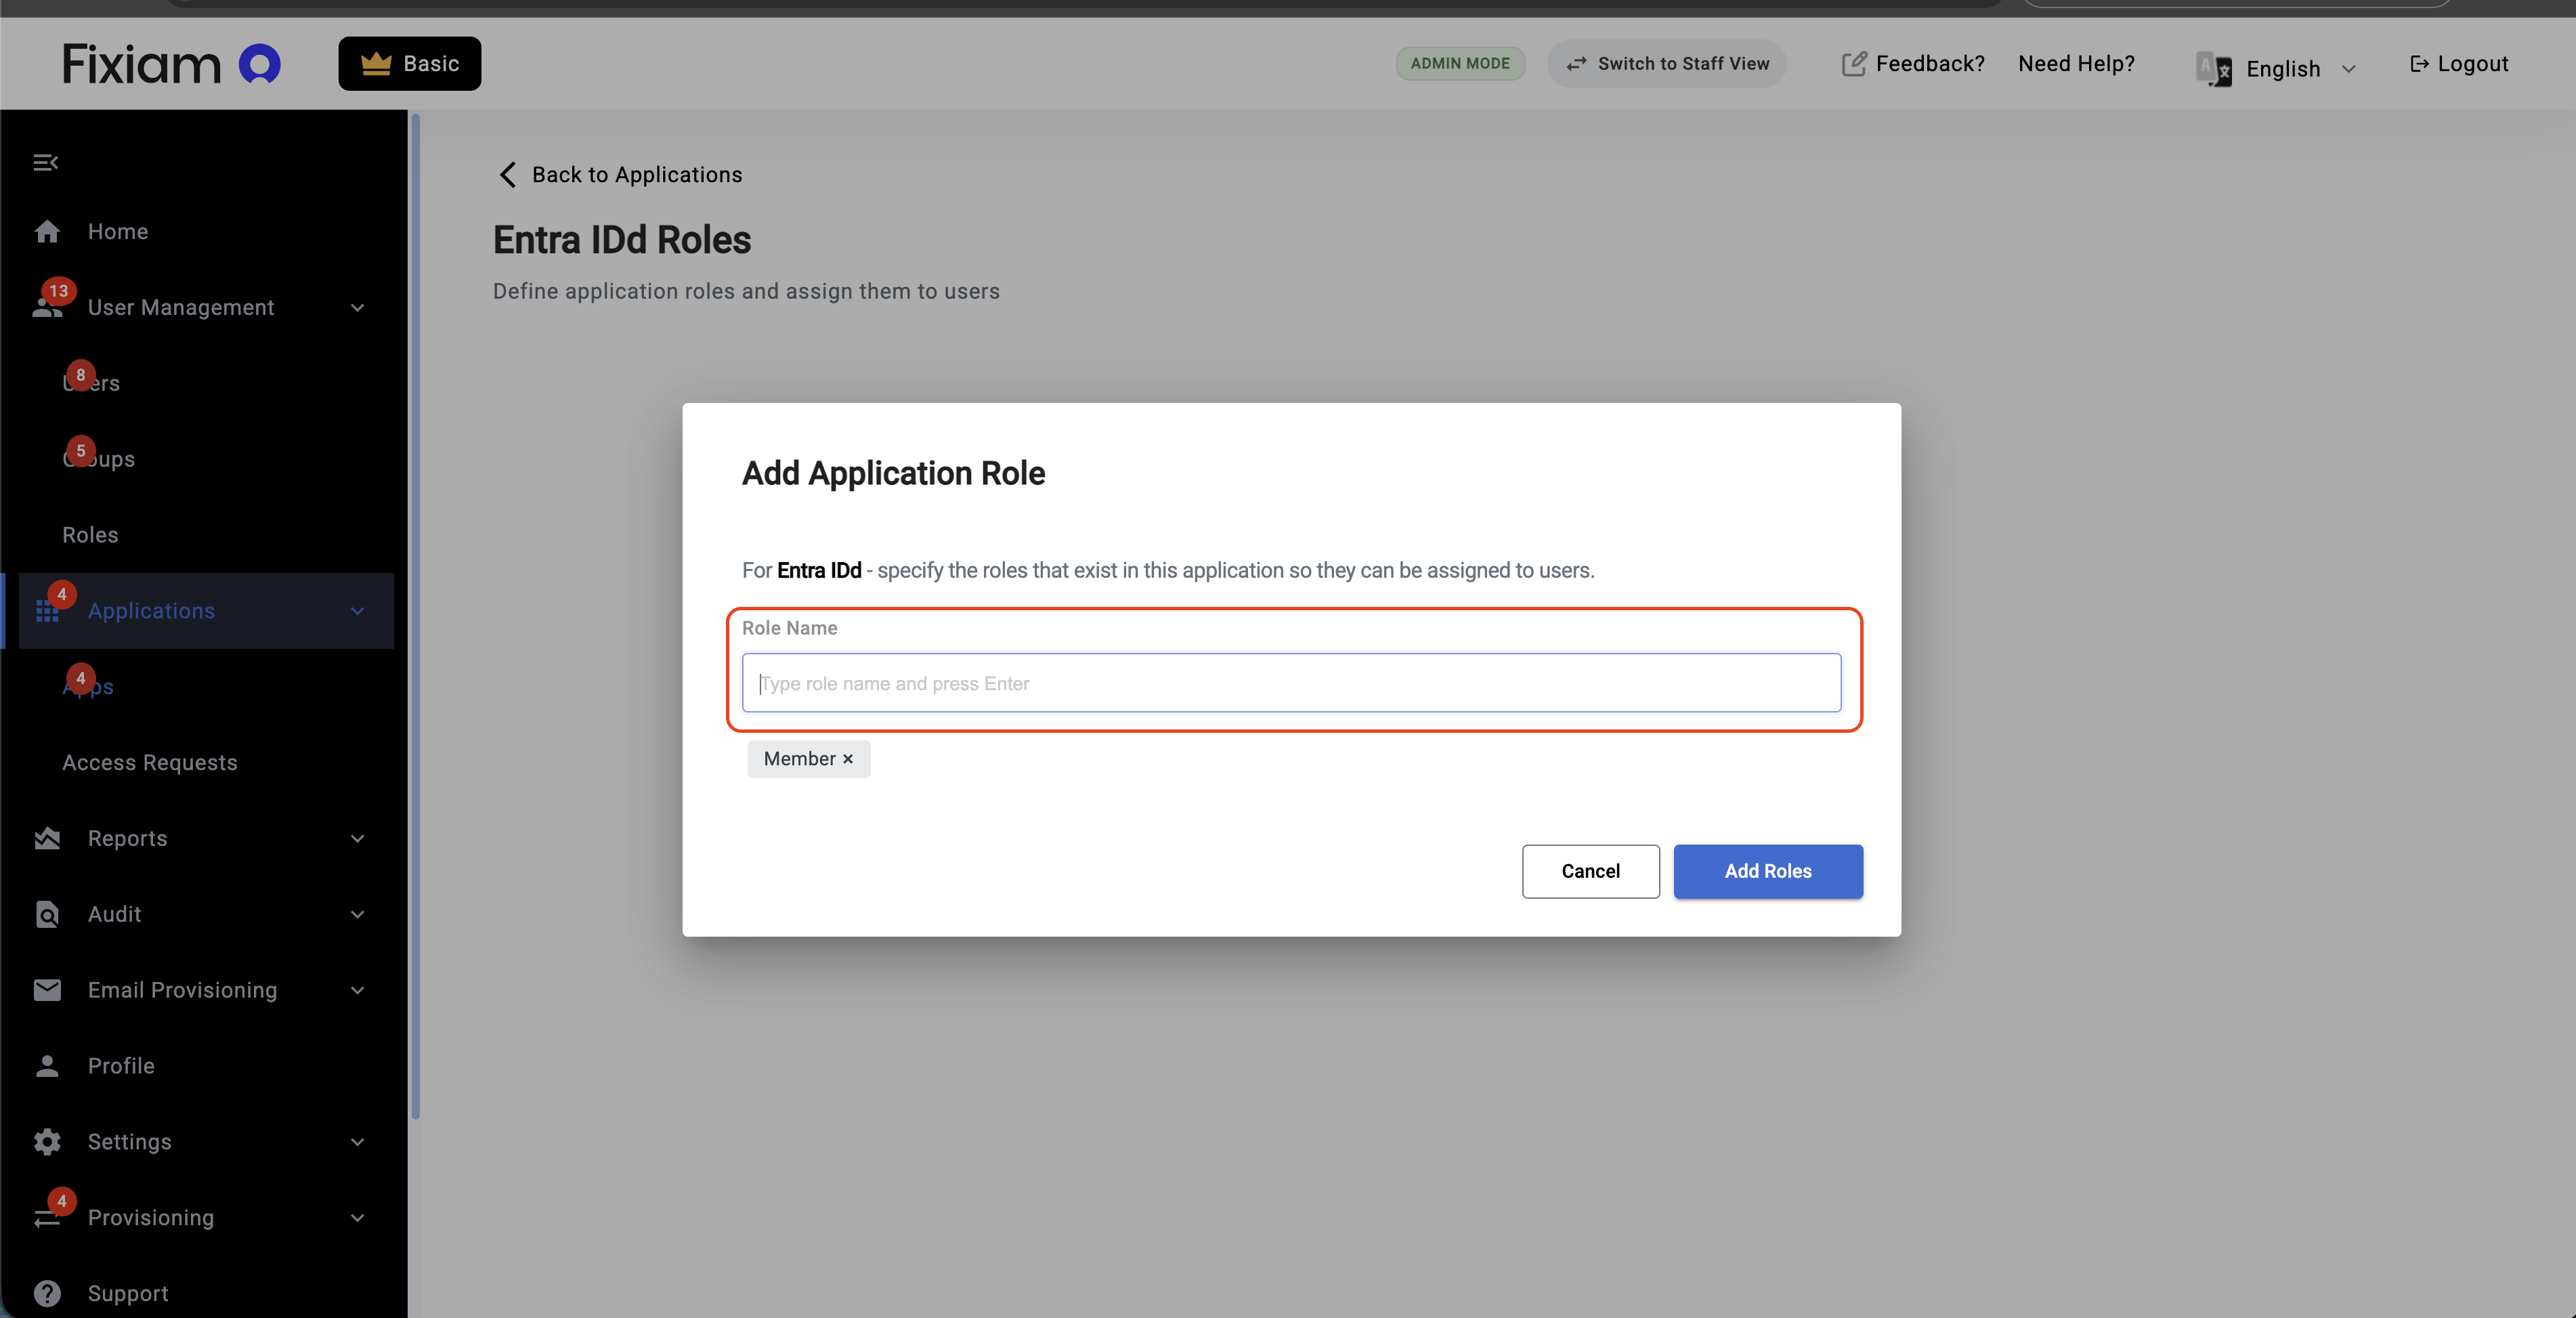The height and width of the screenshot is (1318, 2576).
Task: Switch to Staff View toggle
Action: tap(1666, 64)
